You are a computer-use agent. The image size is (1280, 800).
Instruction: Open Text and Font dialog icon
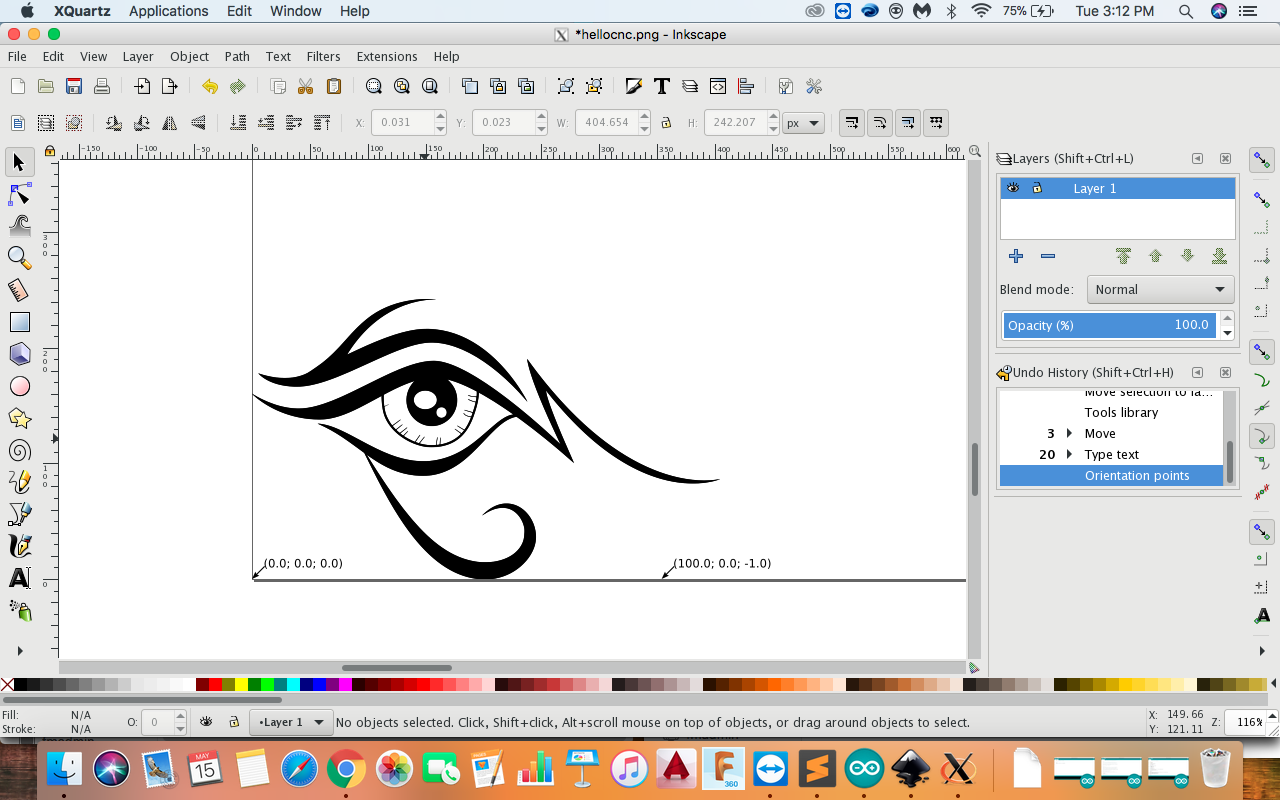pyautogui.click(x=661, y=86)
